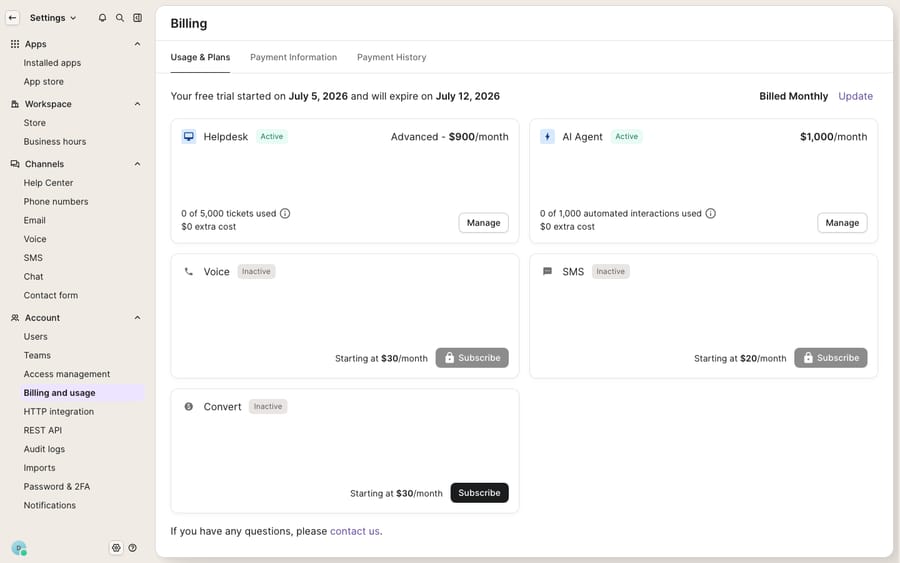Click the Channels chat bubbles icon
This screenshot has width=900, height=563.
coord(15,164)
